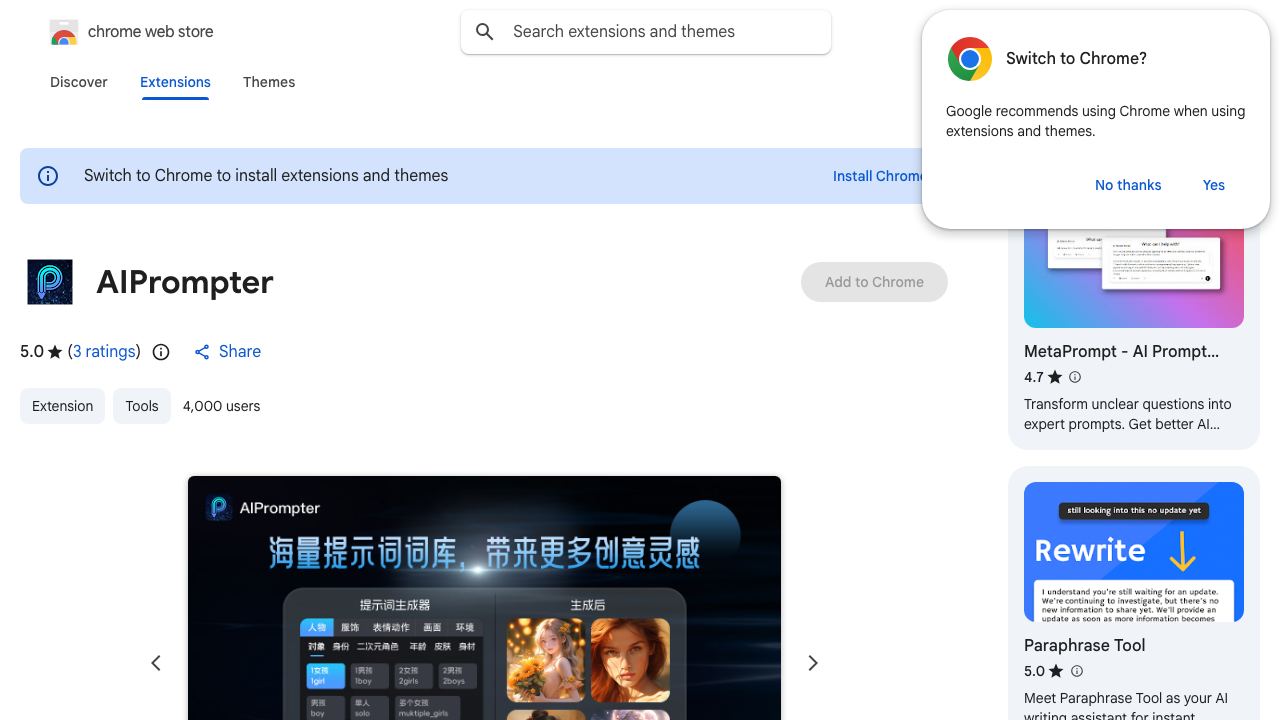Open the Paraphrase Tool title
Screen dimensions: 1280x720
(1084, 646)
